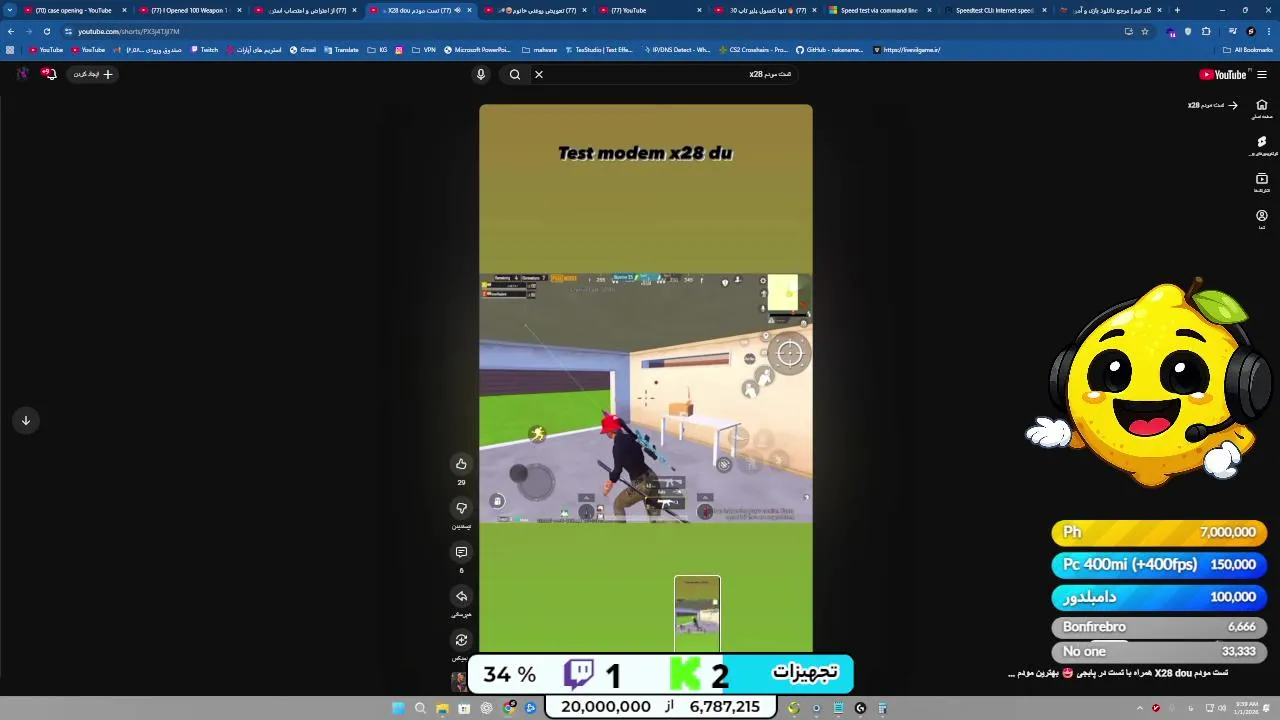Click the Shorts video player area
This screenshot has width=1280, height=720.
pos(646,378)
